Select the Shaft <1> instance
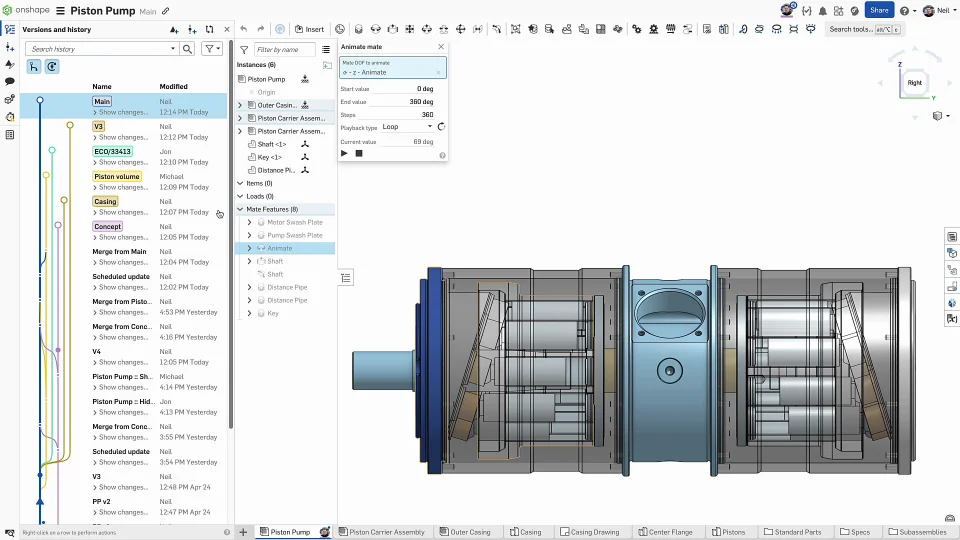Image resolution: width=960 pixels, height=540 pixels. [272, 144]
